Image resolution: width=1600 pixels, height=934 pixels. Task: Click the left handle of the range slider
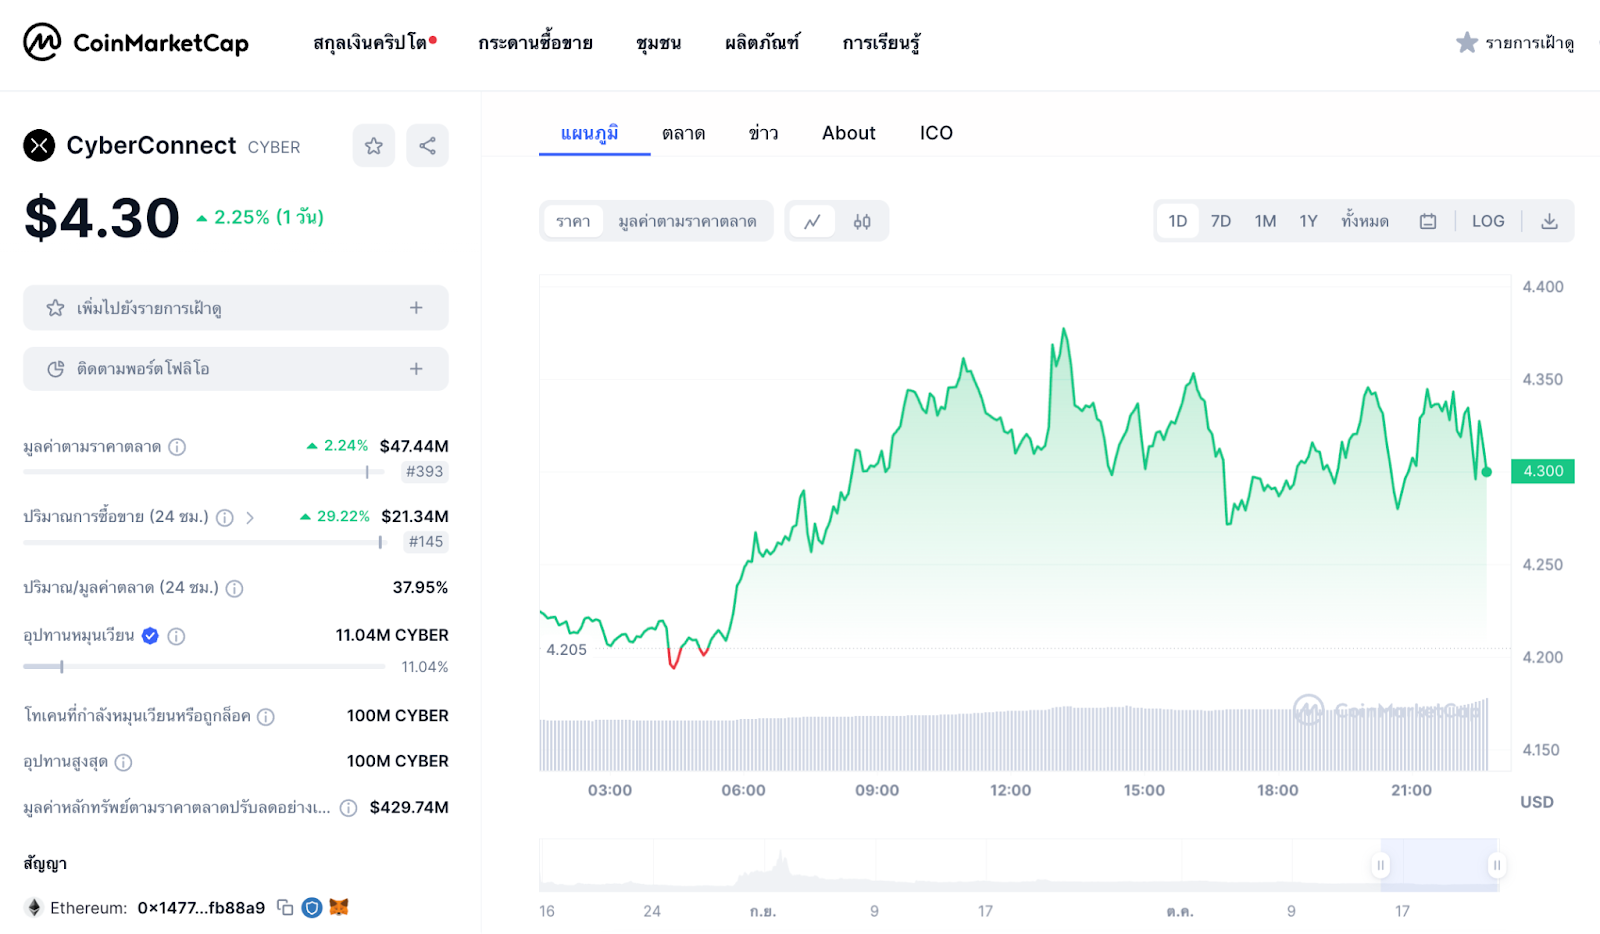[1380, 865]
